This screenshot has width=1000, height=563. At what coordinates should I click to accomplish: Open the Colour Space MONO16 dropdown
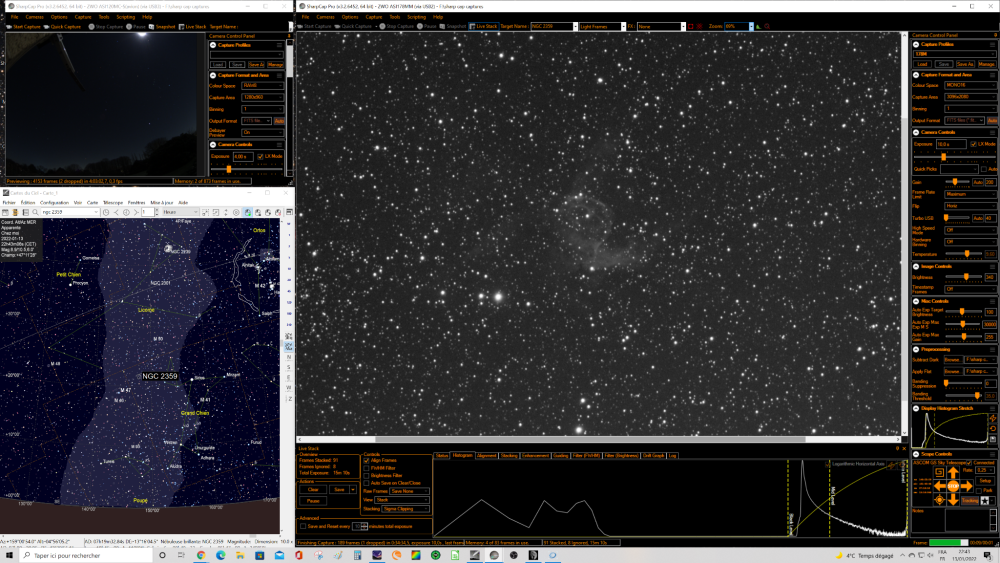(971, 85)
